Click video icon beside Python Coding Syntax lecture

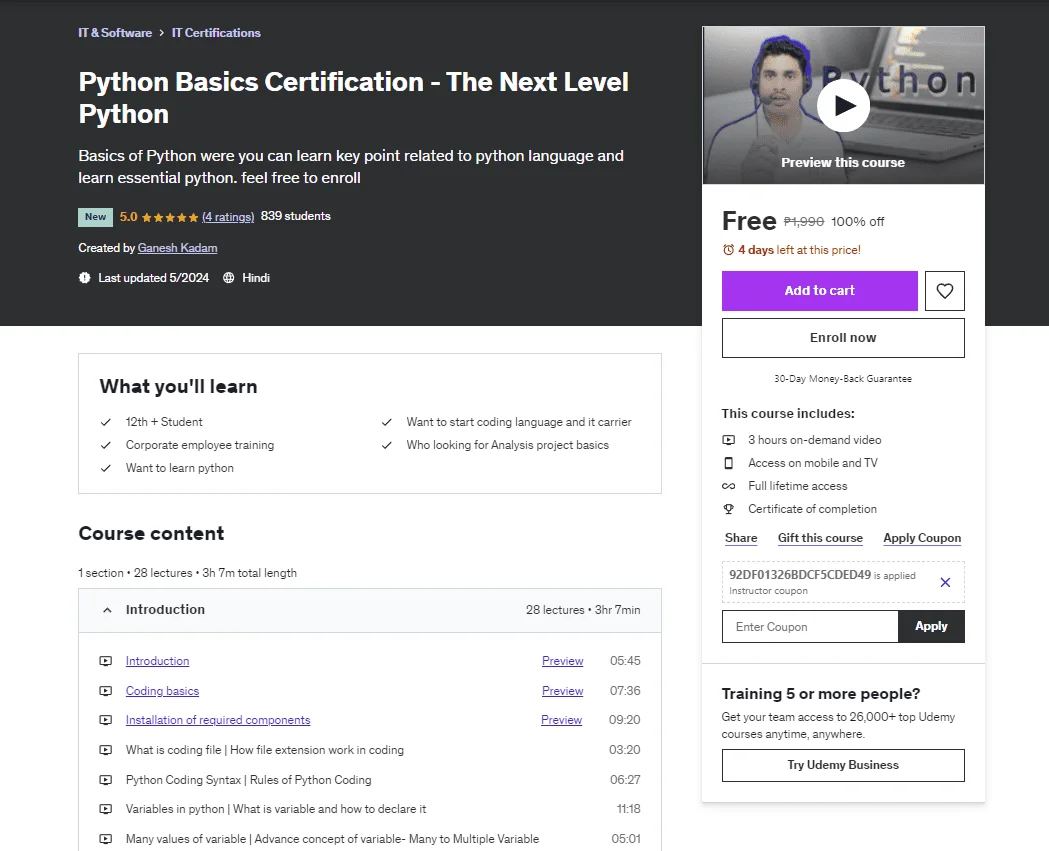pos(106,779)
